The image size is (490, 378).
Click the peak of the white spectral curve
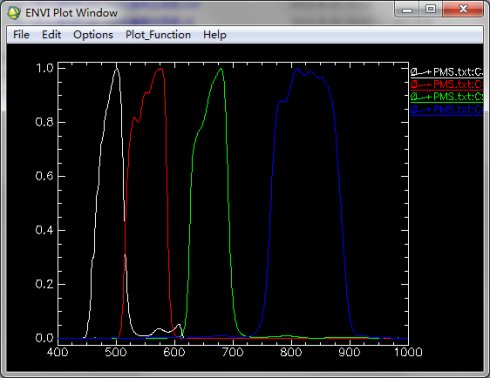point(116,69)
